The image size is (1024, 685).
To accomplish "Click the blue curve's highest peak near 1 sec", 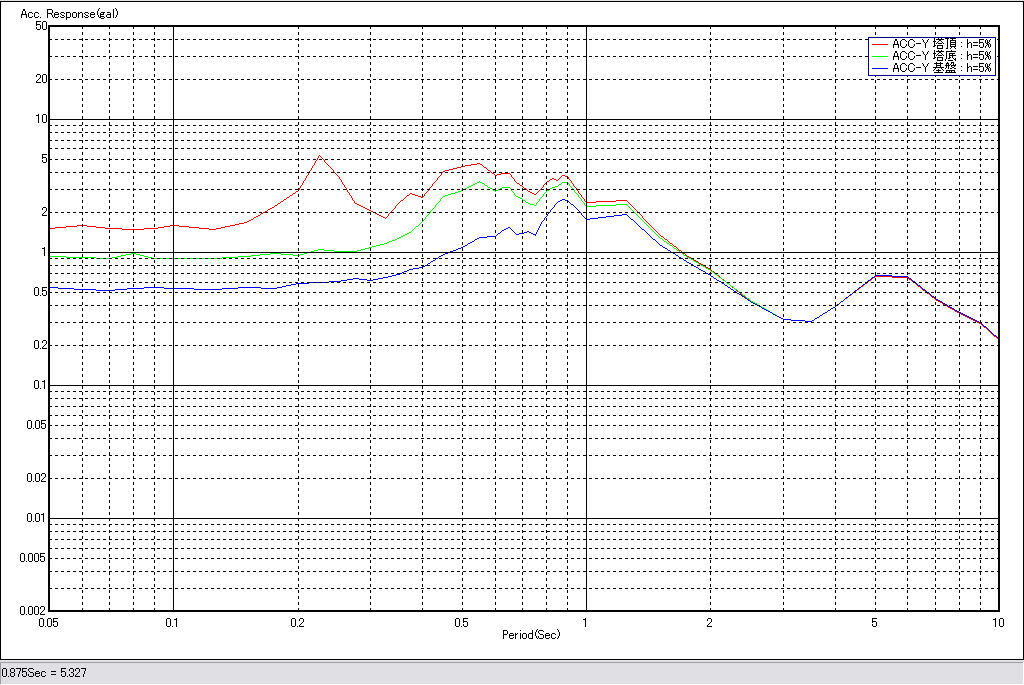I will tap(564, 200).
